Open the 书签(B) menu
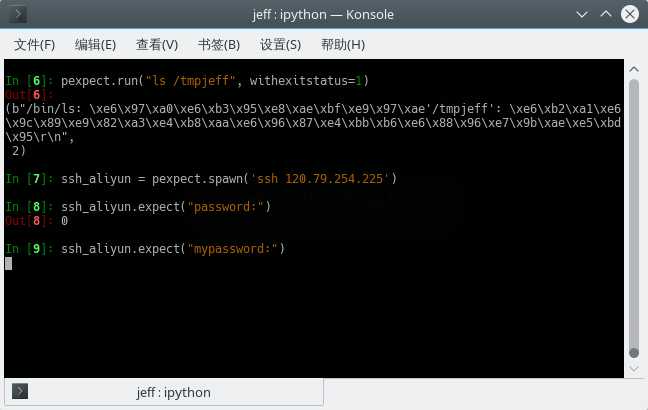Image resolution: width=648 pixels, height=410 pixels. pos(219,45)
